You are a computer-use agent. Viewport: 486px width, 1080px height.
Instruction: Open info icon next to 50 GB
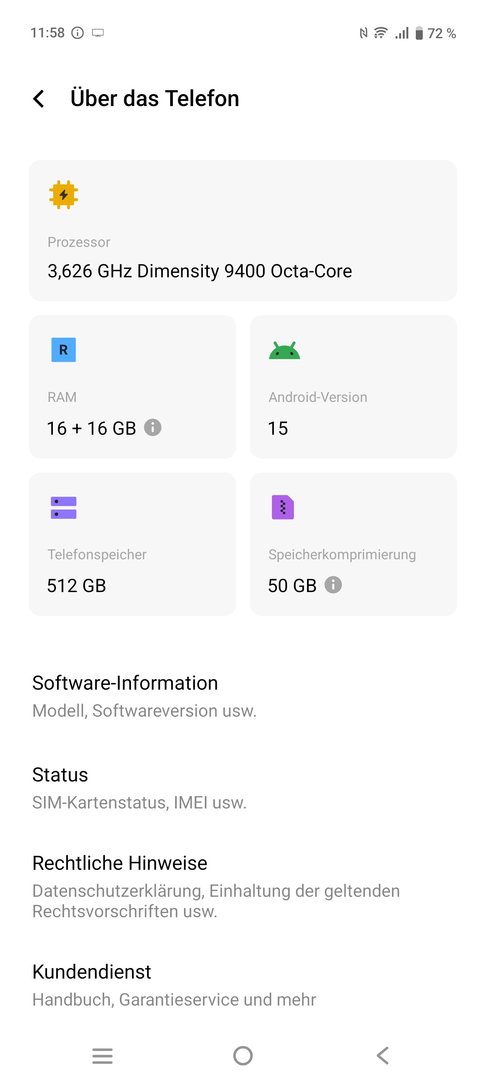333,585
